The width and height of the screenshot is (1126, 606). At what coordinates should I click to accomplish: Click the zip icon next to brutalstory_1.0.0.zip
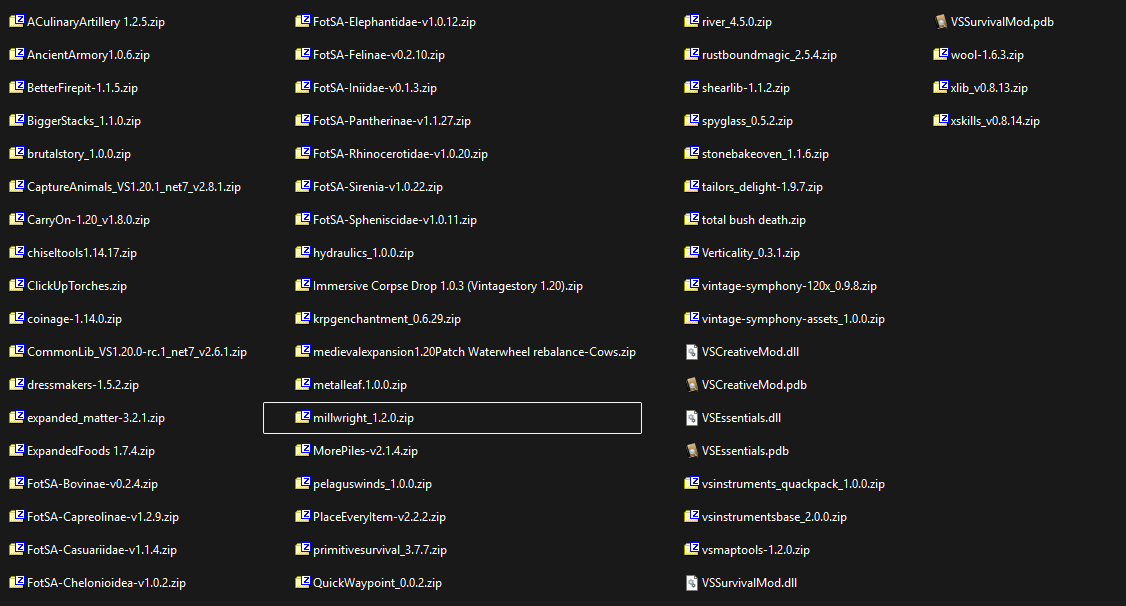[x=17, y=154]
